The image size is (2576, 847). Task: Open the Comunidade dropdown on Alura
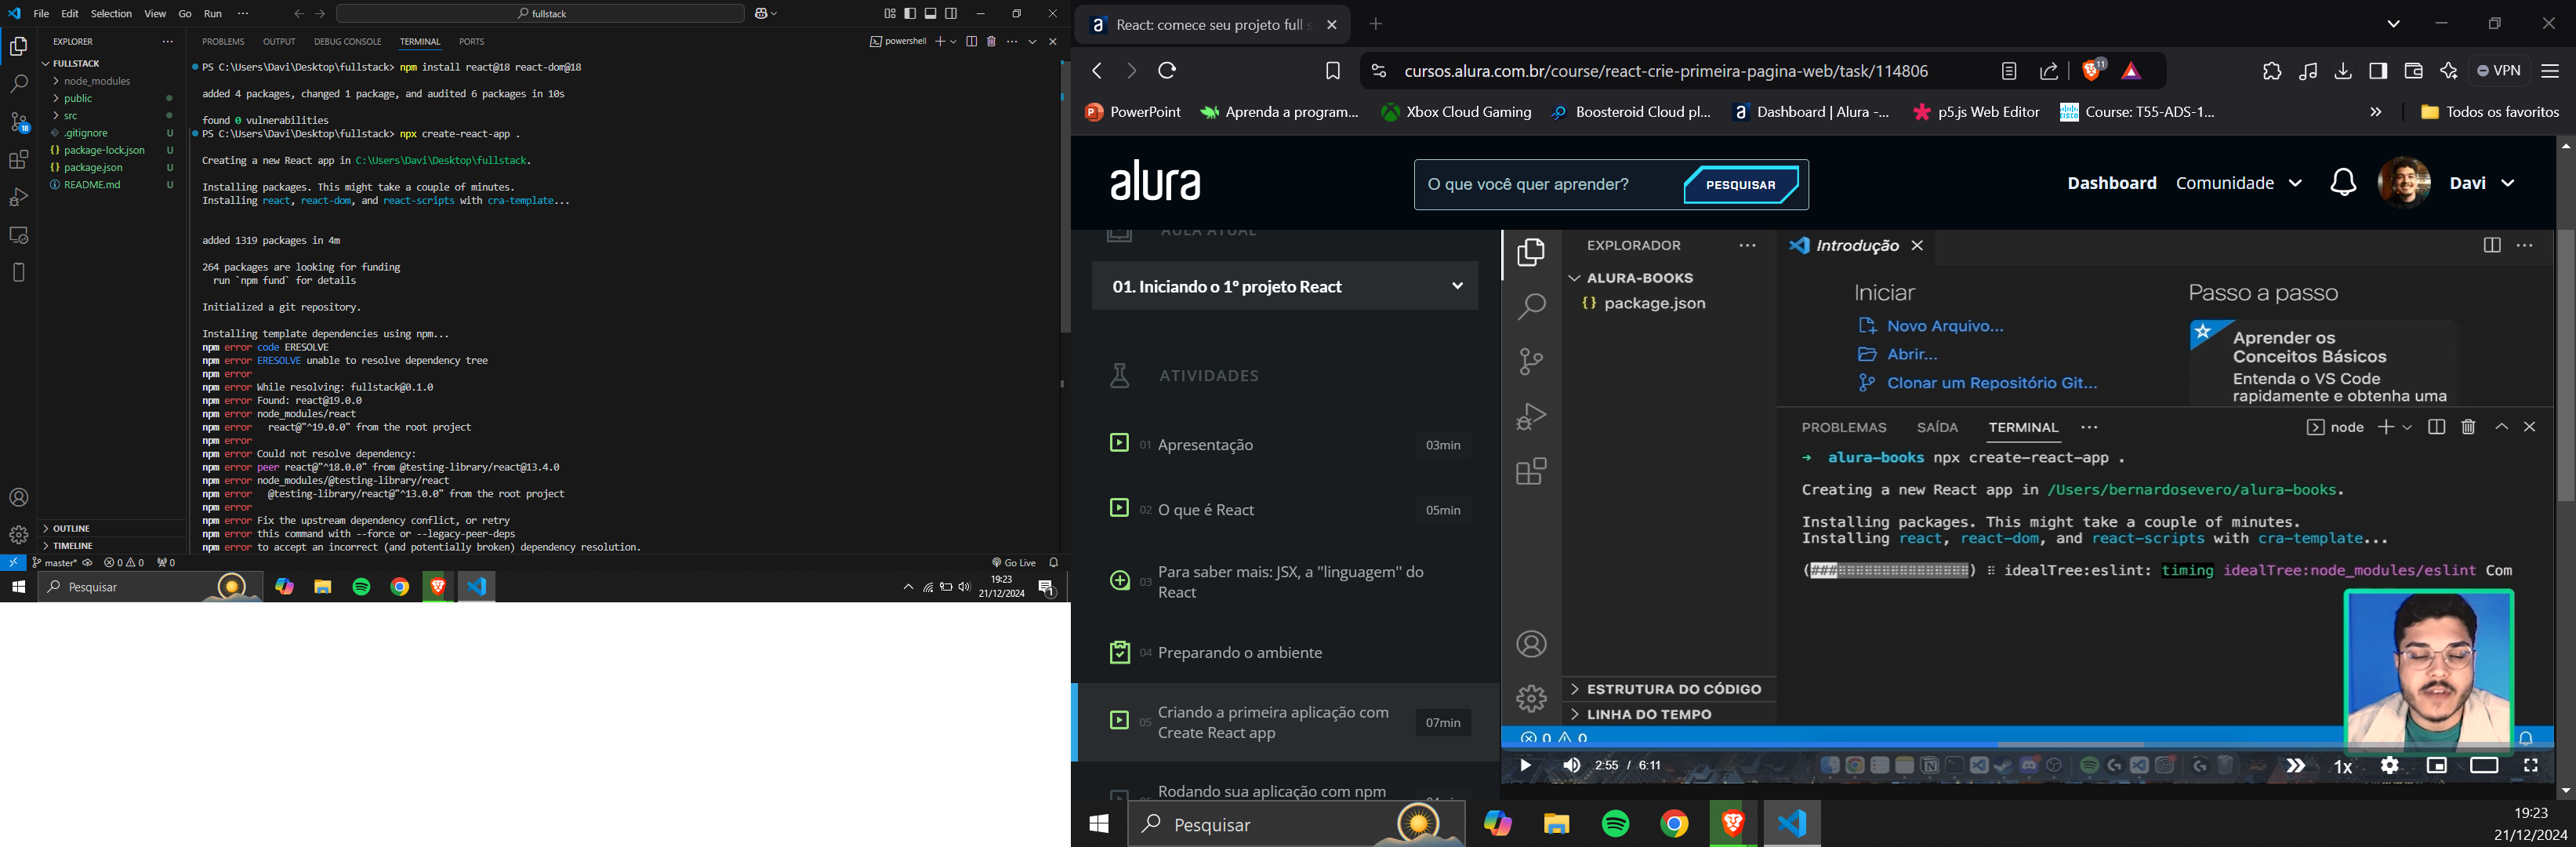point(2239,183)
